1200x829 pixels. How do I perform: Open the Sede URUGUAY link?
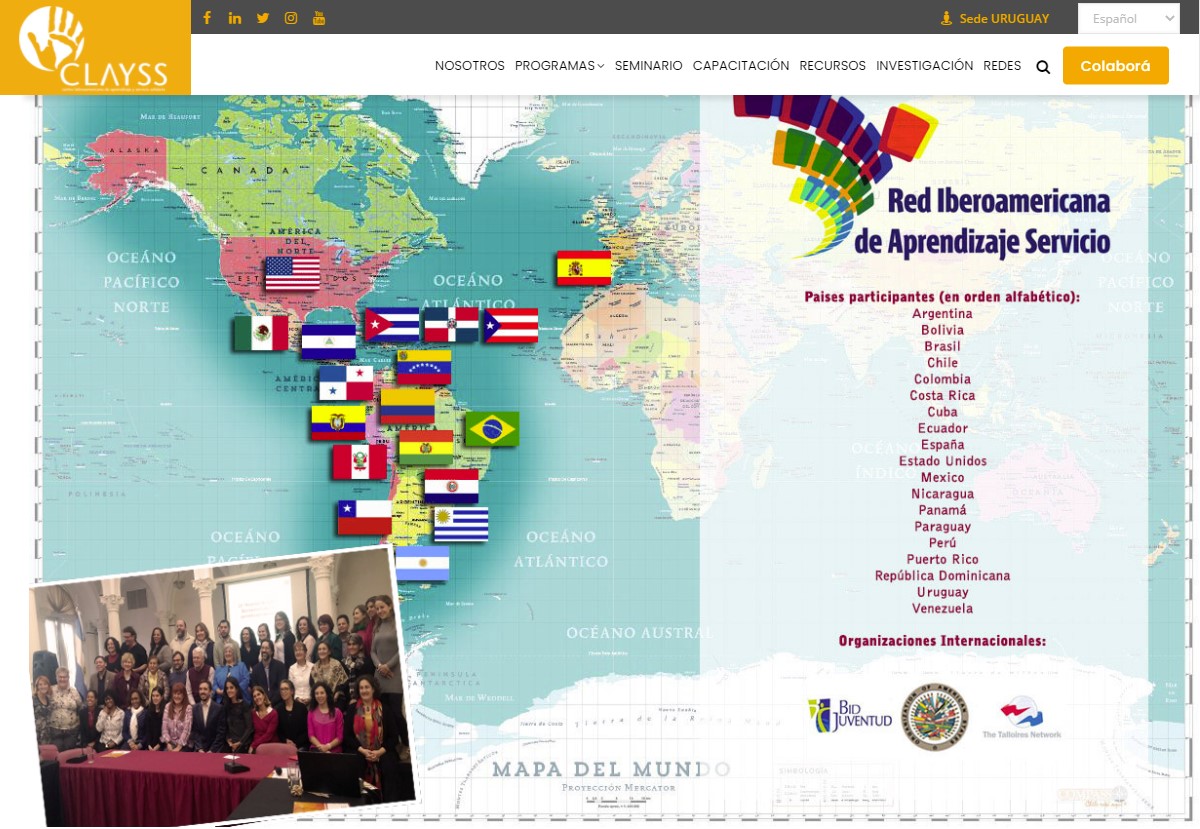click(1003, 18)
